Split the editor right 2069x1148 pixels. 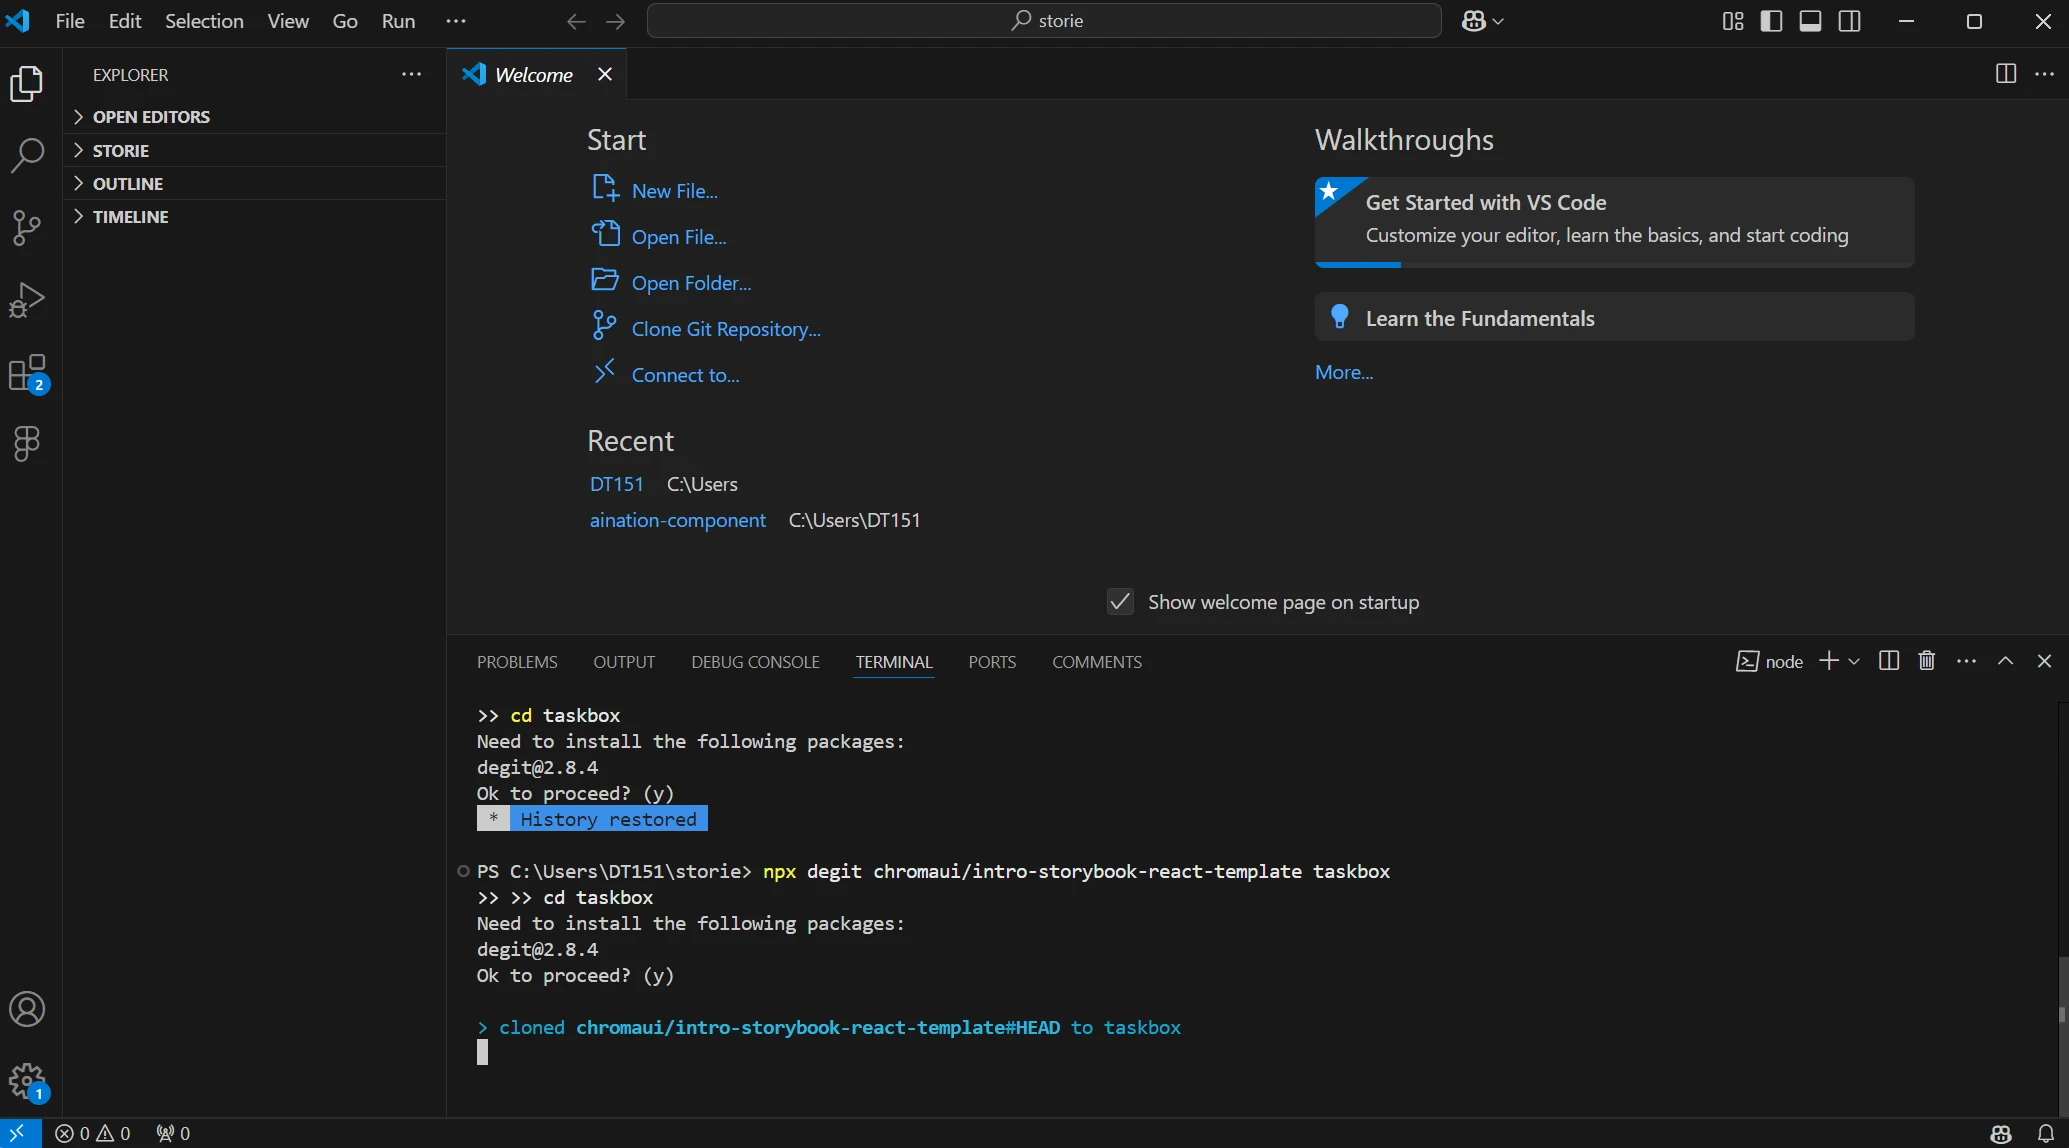coord(2006,74)
